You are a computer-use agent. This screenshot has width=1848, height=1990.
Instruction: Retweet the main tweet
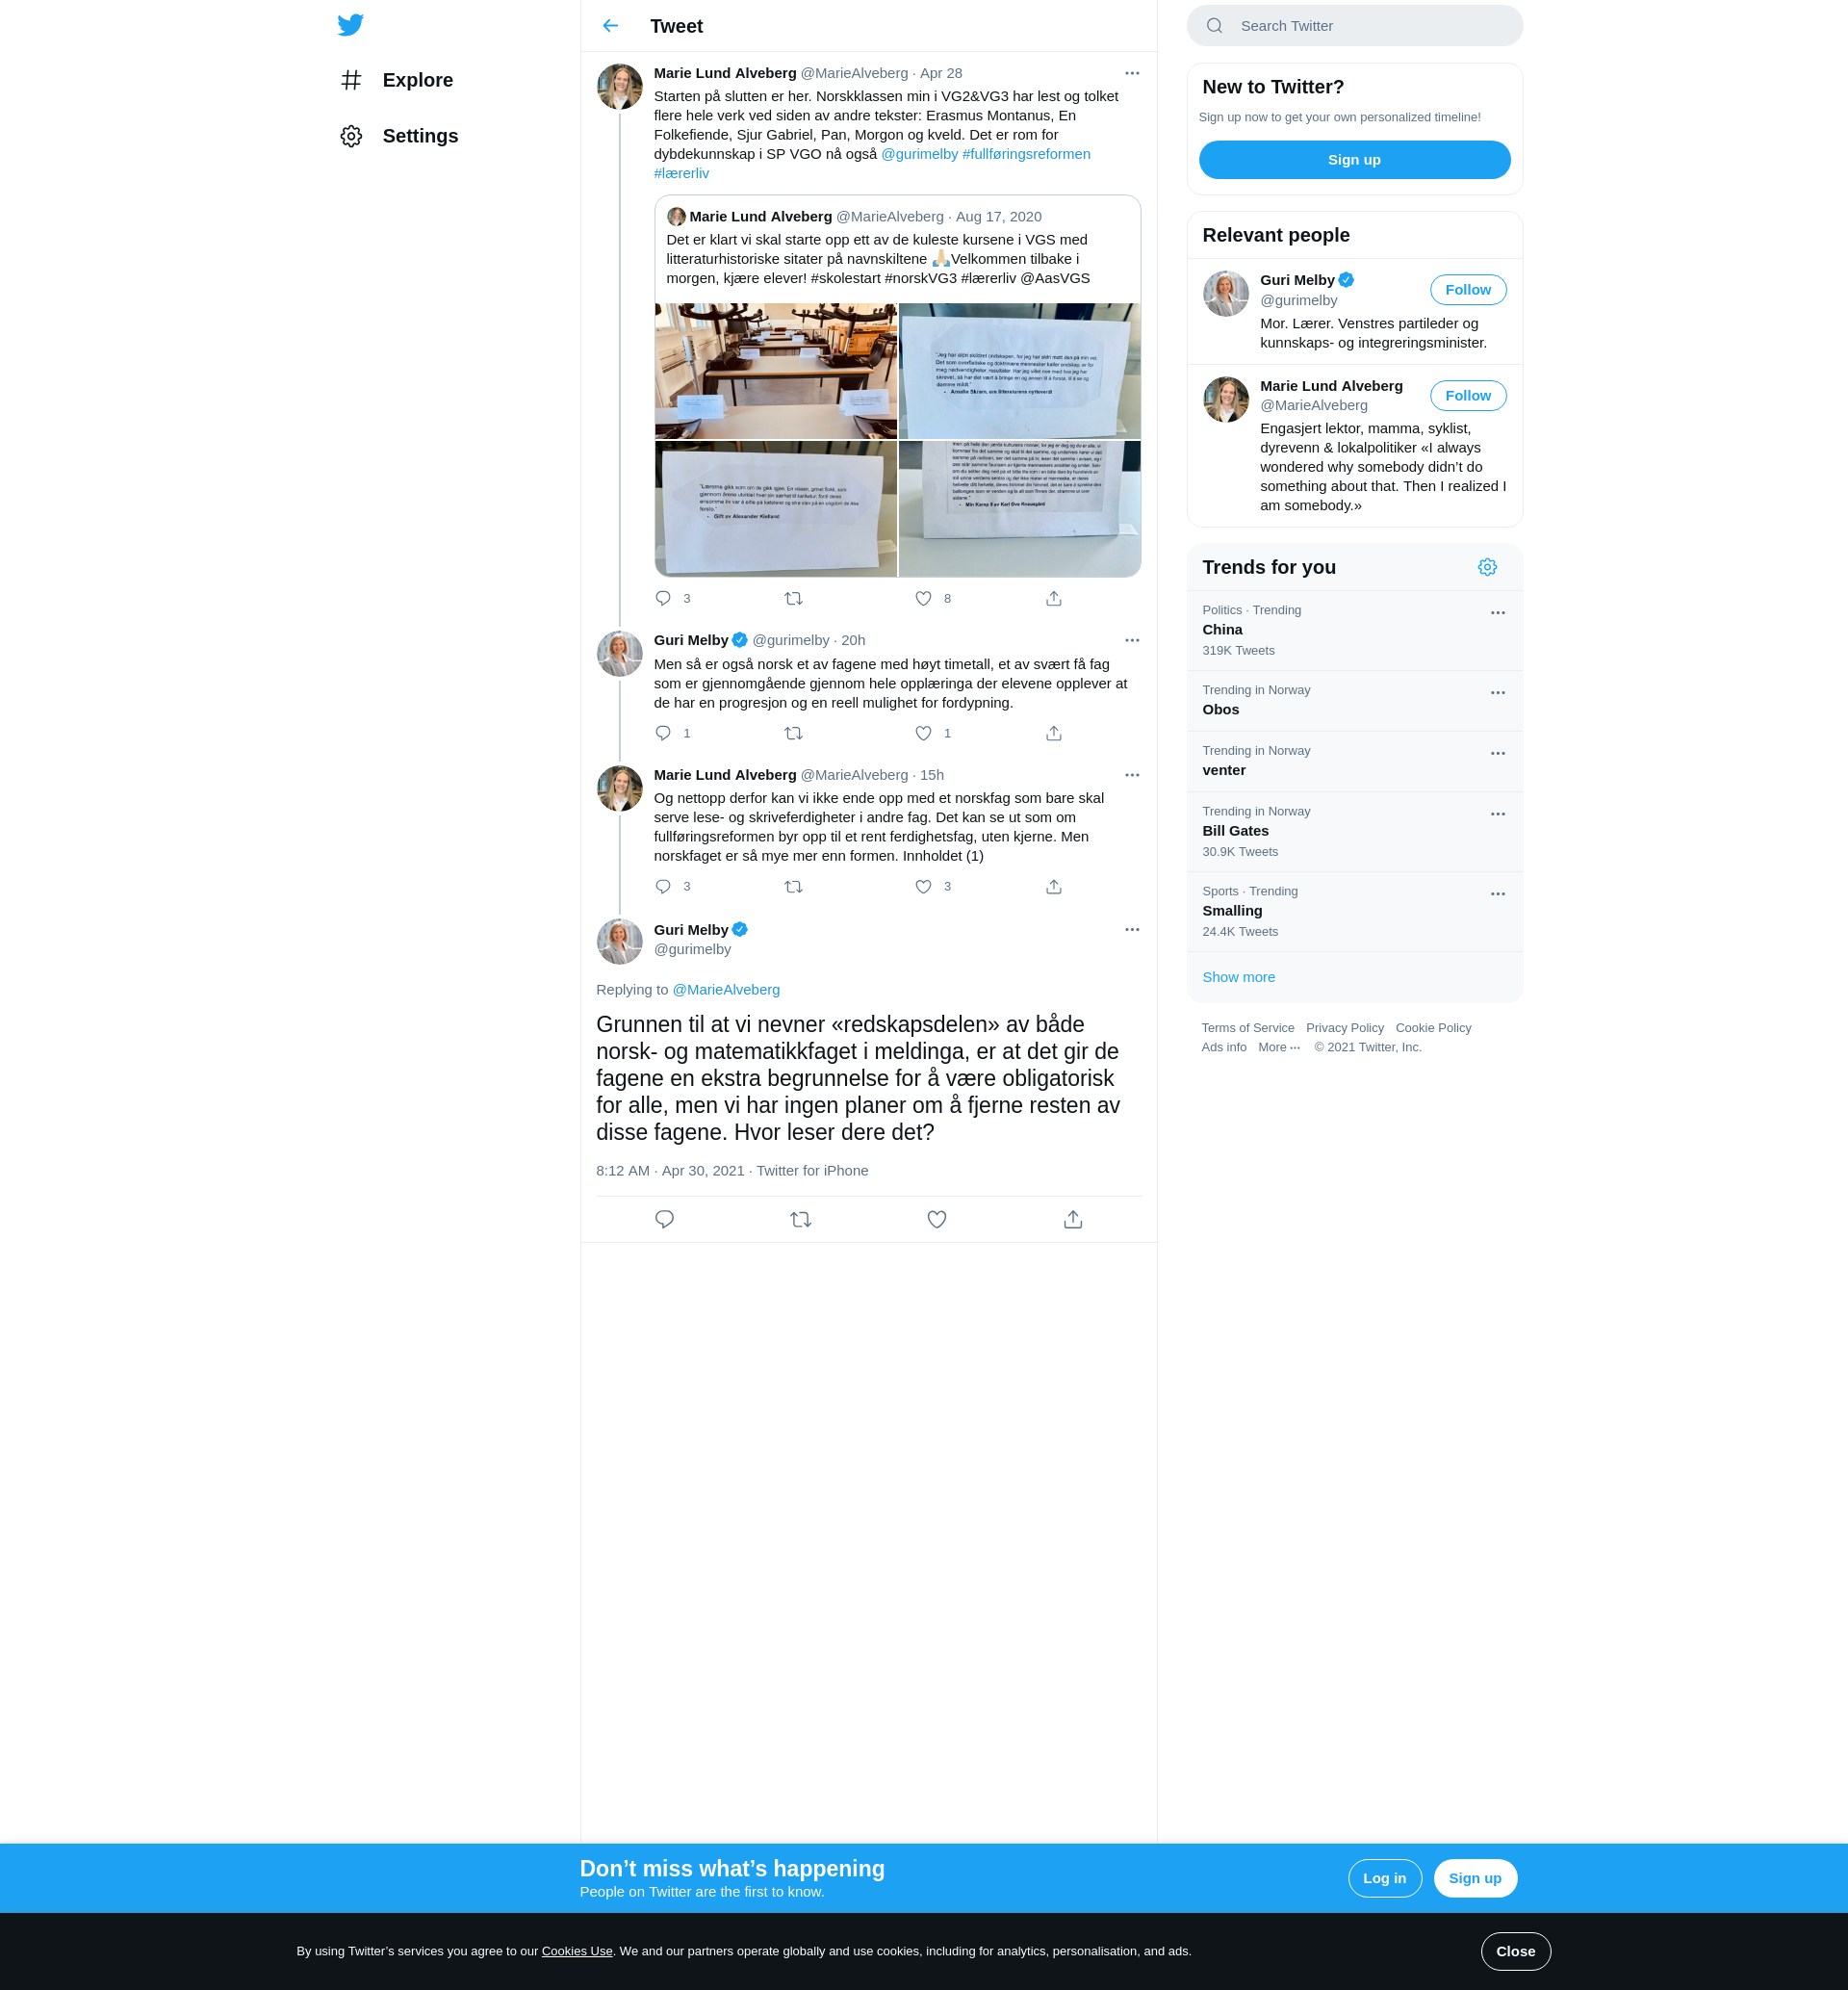800,1219
